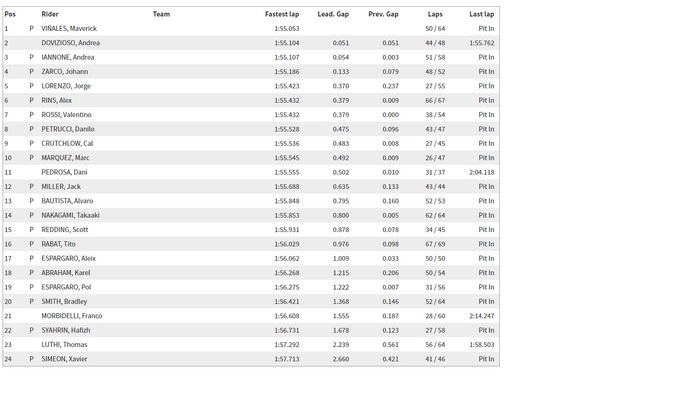Image resolution: width=684 pixels, height=401 pixels.
Task: Click prev gap value 0.561
Action: click(390, 345)
